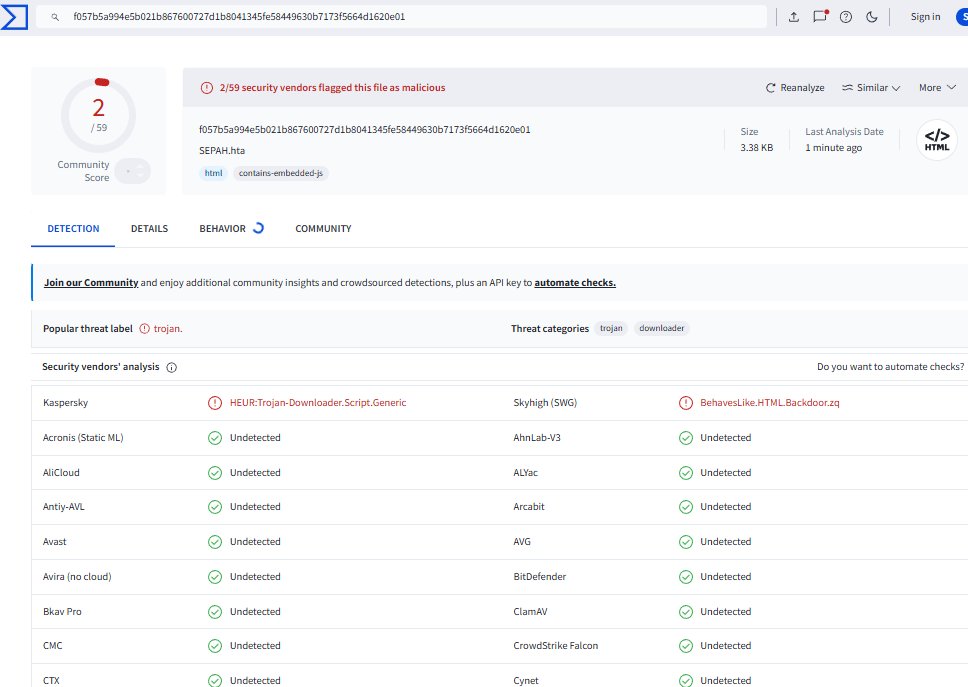Toggle dark mode moon icon
Screen dimensions: 968x687
872,17
